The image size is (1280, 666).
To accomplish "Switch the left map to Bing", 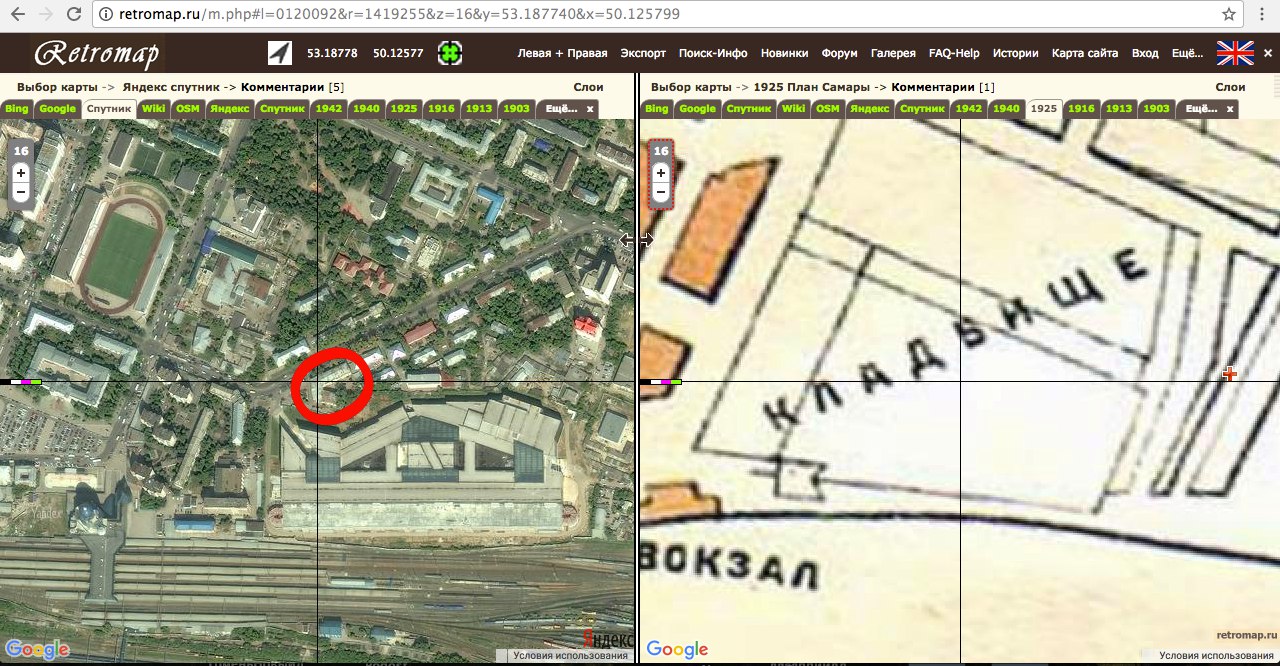I will point(16,109).
